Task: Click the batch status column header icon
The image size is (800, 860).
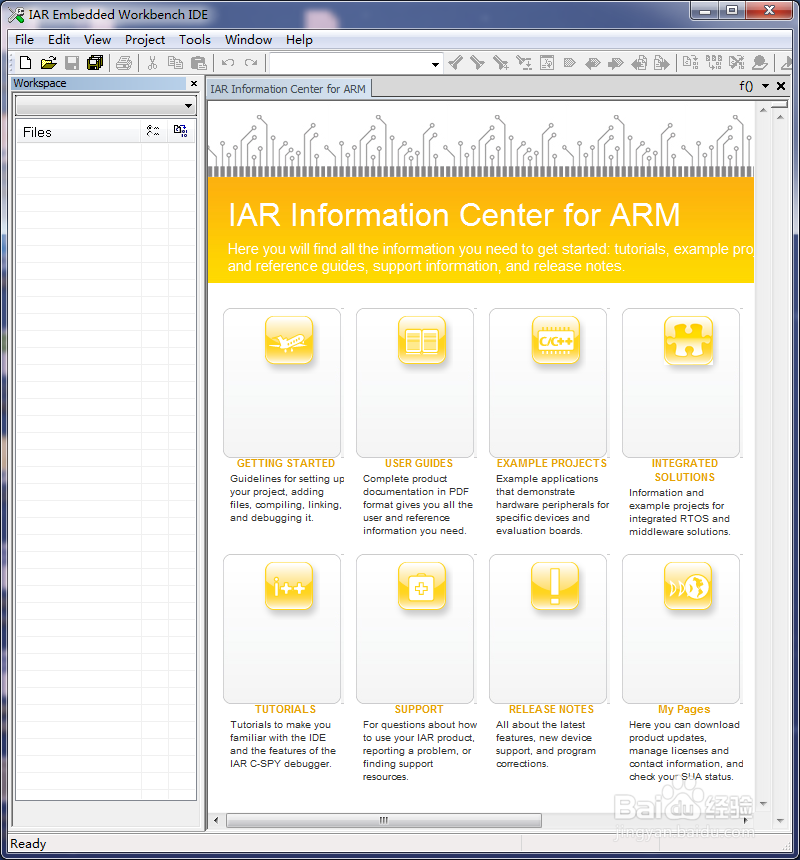Action: pos(180,131)
